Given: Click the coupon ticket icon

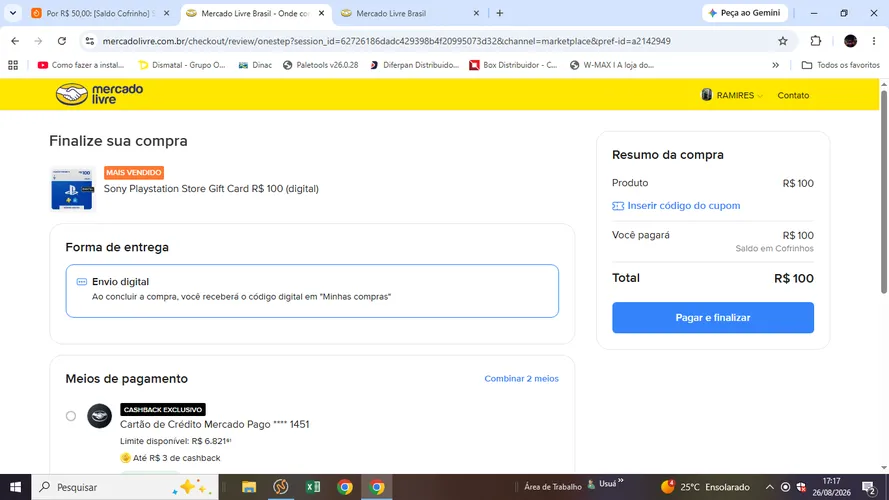Looking at the screenshot, I should [x=618, y=206].
